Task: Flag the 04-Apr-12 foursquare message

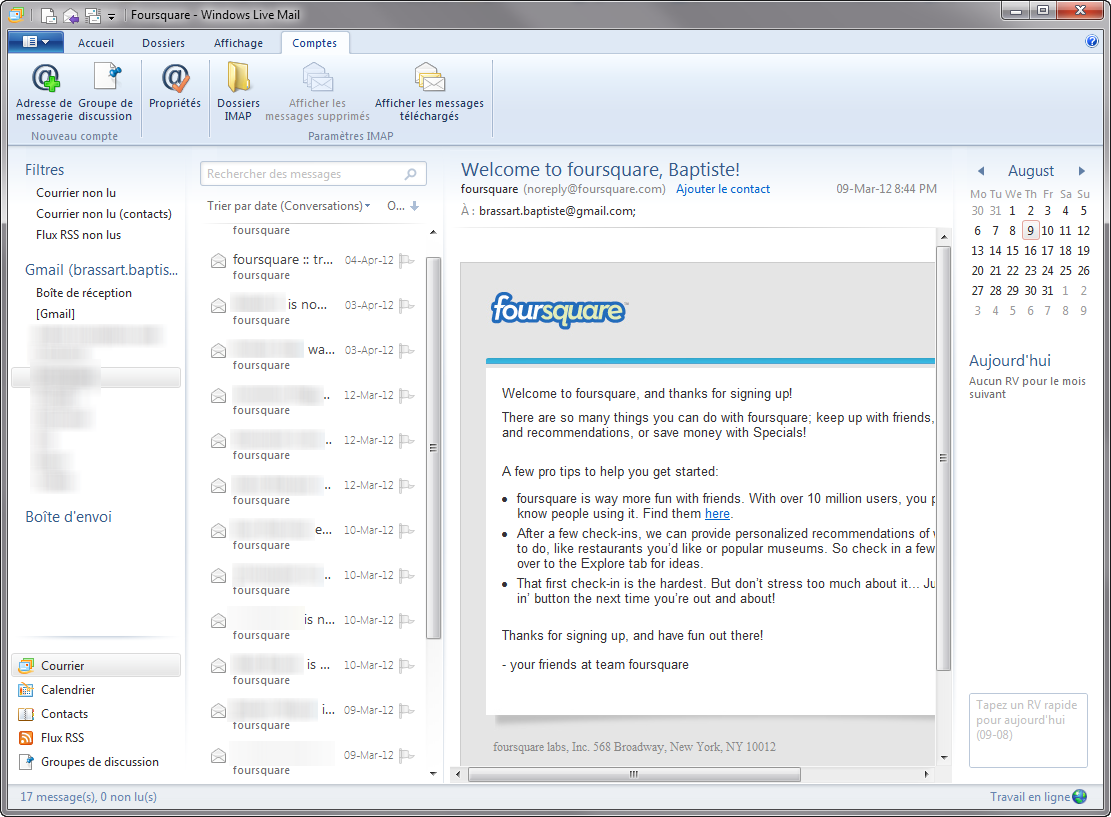Action: pos(407,261)
